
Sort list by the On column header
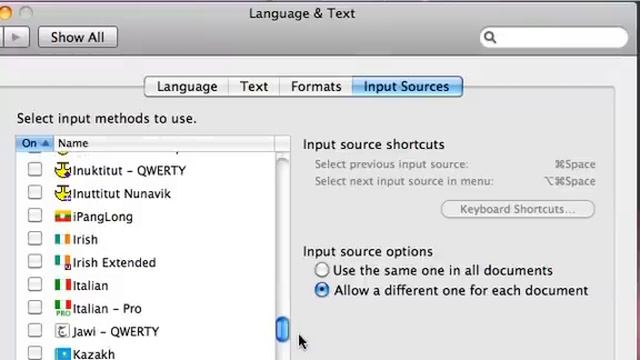click(35, 143)
